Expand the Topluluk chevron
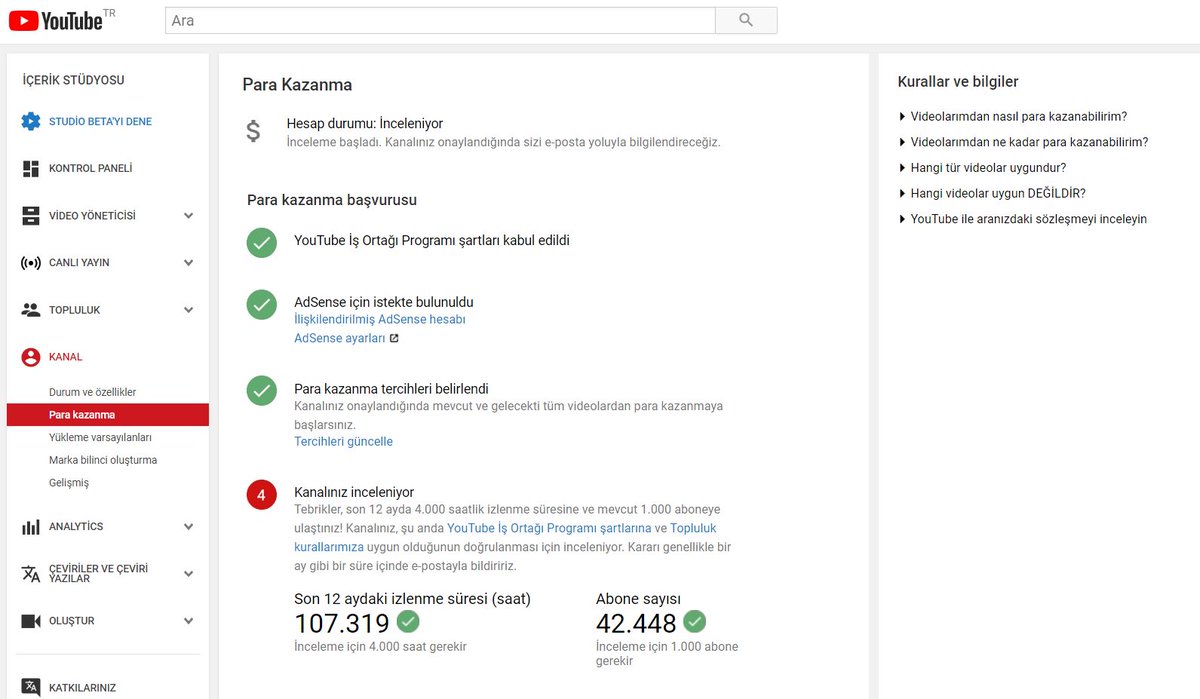 (189, 310)
